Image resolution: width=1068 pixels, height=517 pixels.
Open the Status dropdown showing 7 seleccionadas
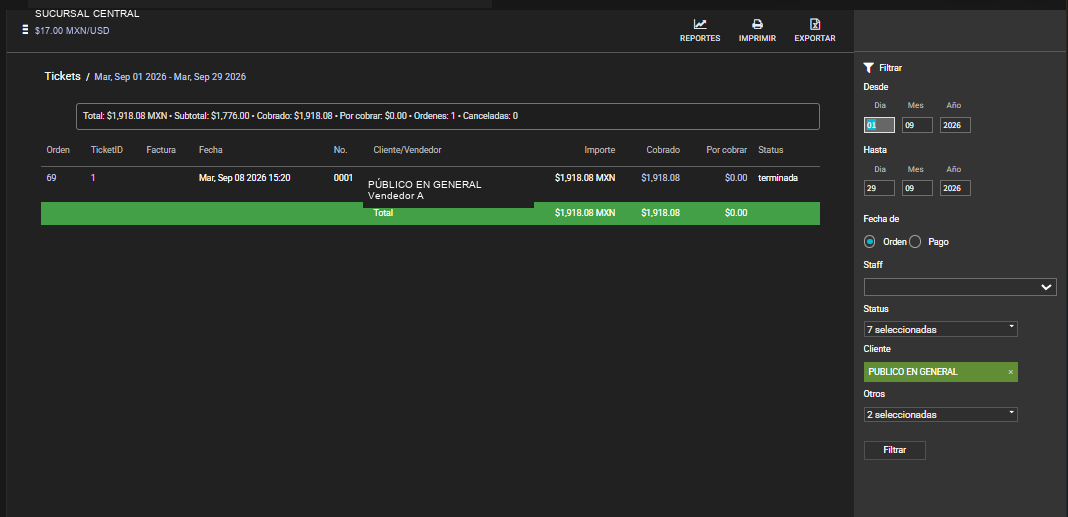click(940, 329)
